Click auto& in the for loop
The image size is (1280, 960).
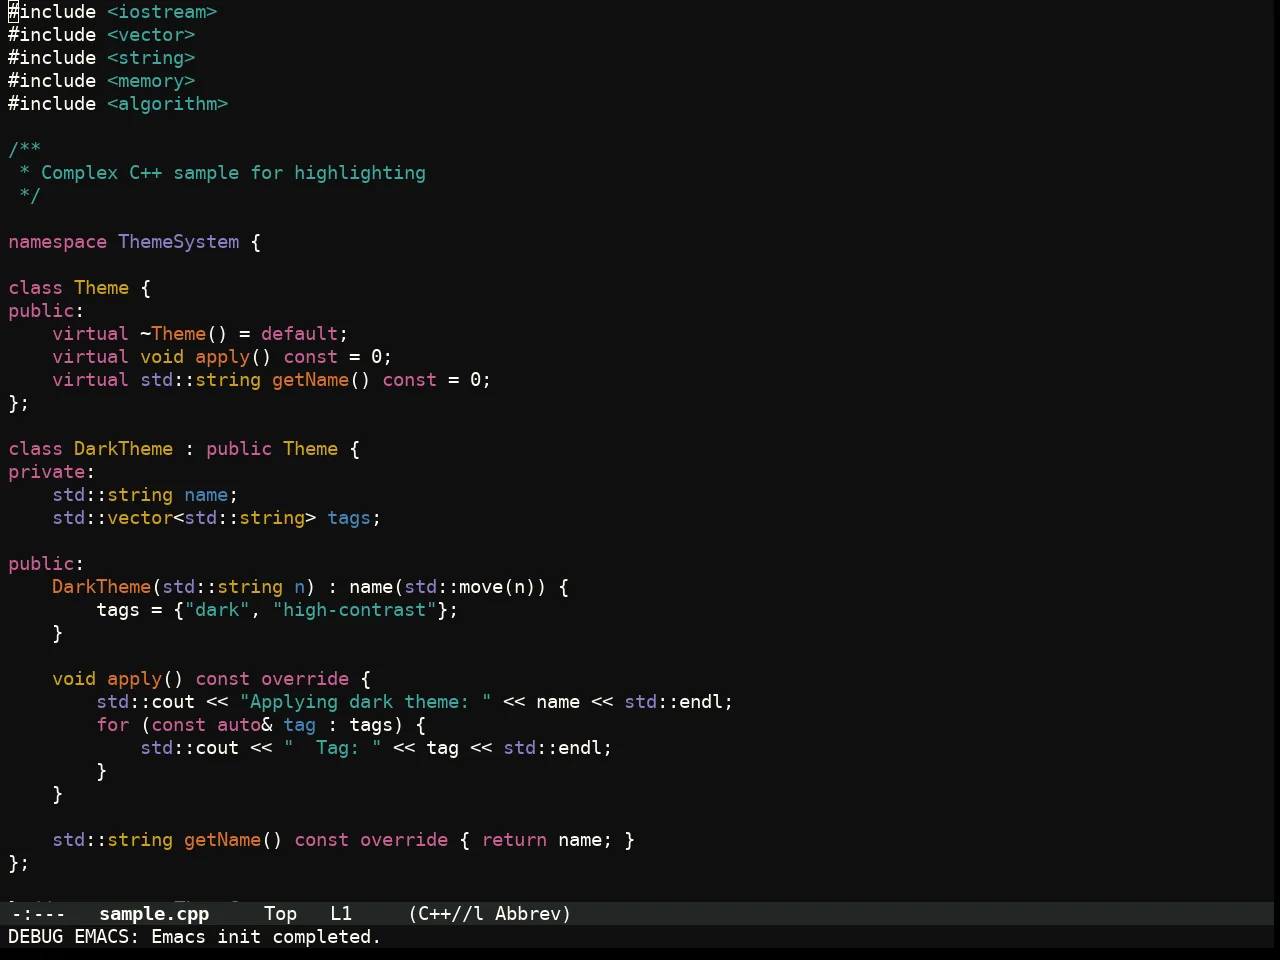[x=245, y=725]
